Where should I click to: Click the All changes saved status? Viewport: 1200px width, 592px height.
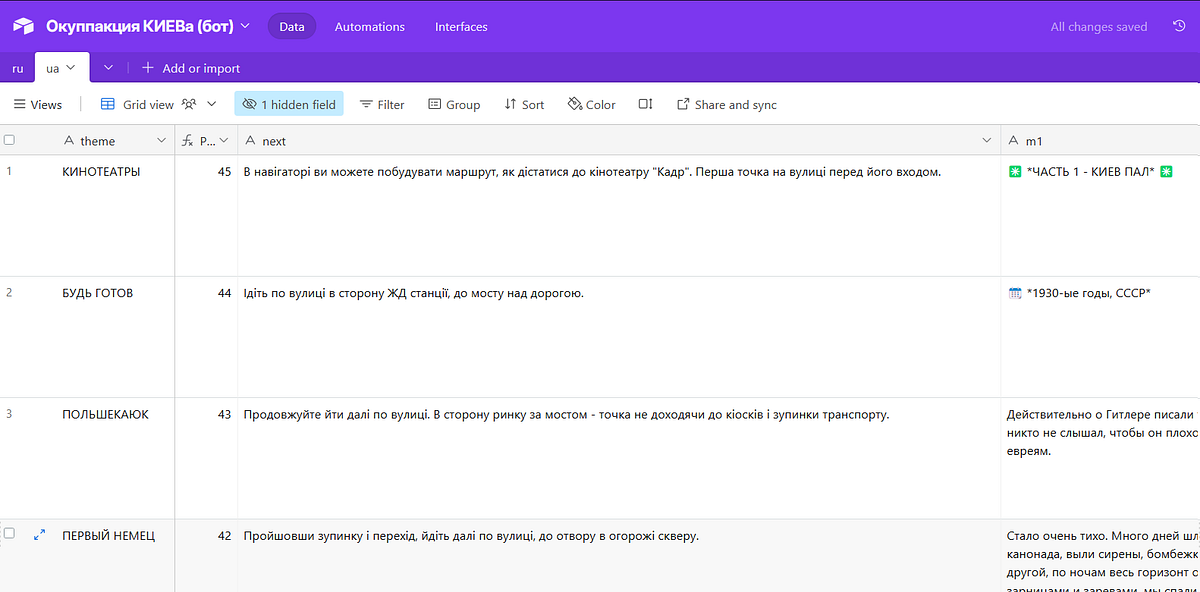1099,27
